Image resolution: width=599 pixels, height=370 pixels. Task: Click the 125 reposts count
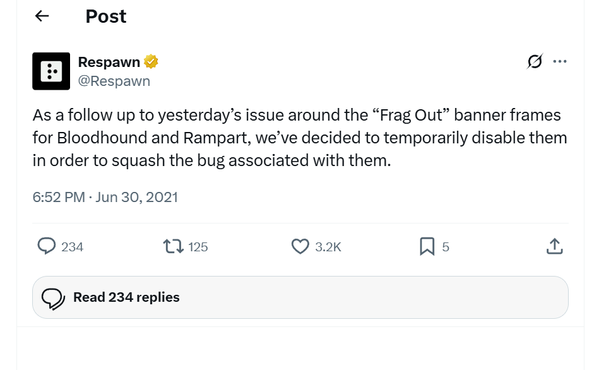pyautogui.click(x=198, y=247)
